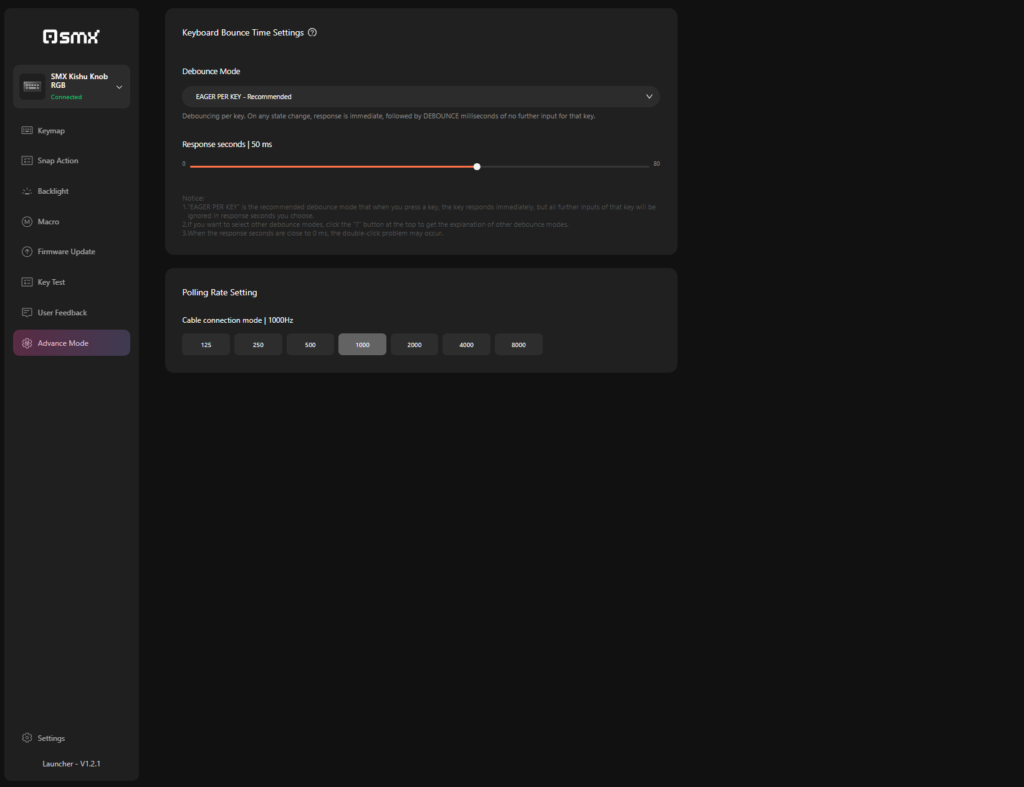Set polling rate to 2000 Hz
Screen dimensions: 1024x787
[x=414, y=344]
